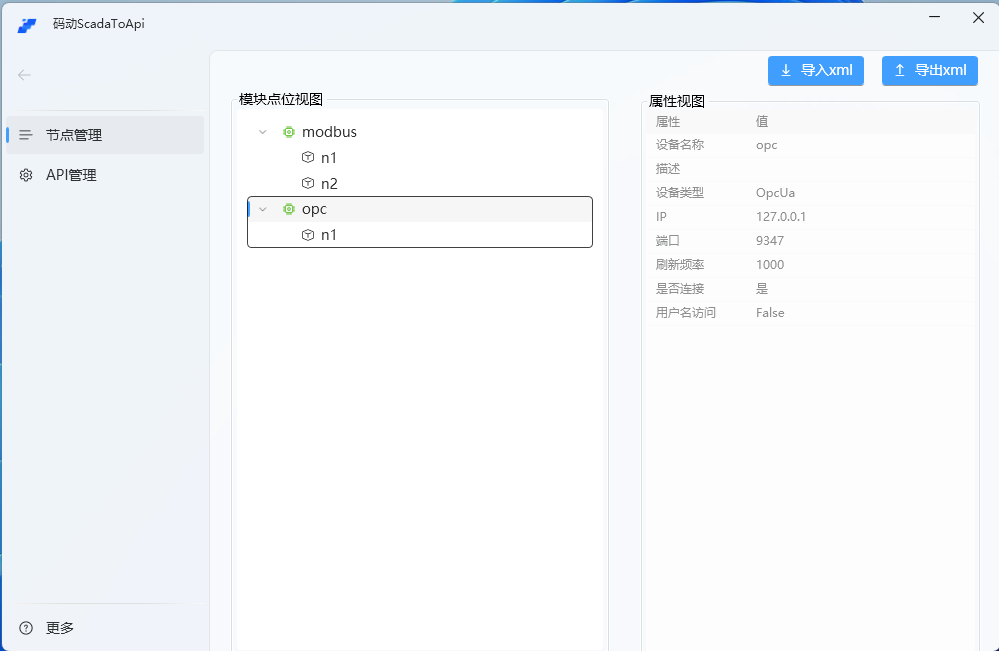The height and width of the screenshot is (651, 999).
Task: Select the hexagon icon of node n1 under modbus
Action: coord(307,157)
